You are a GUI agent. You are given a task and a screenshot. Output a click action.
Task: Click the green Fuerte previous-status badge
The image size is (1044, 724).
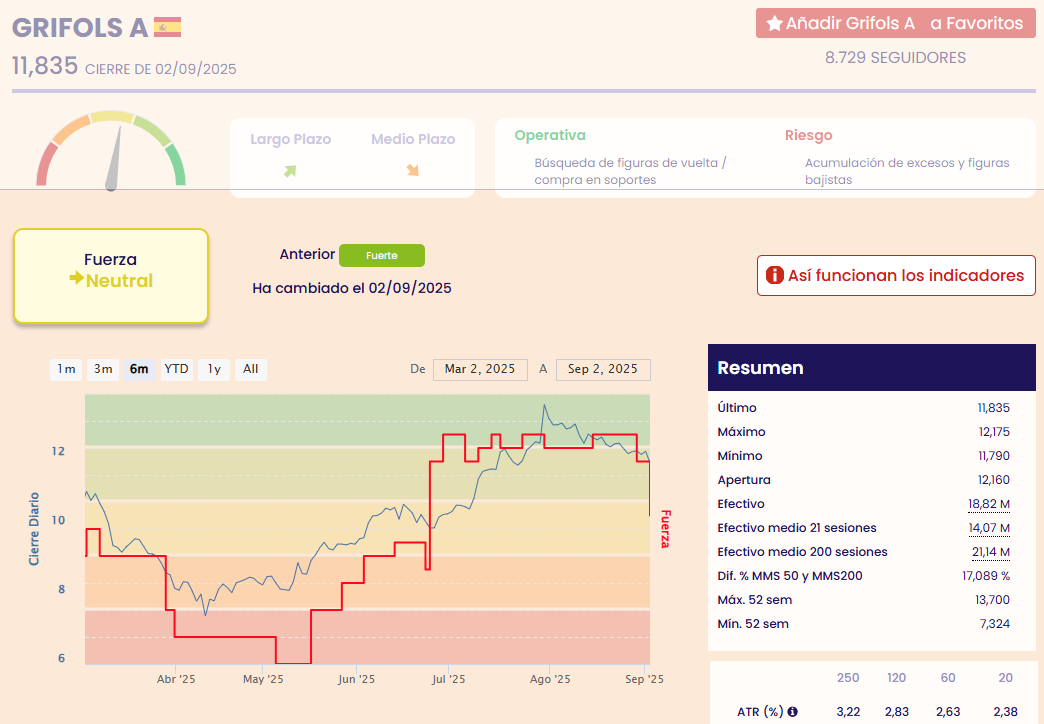tap(382, 255)
